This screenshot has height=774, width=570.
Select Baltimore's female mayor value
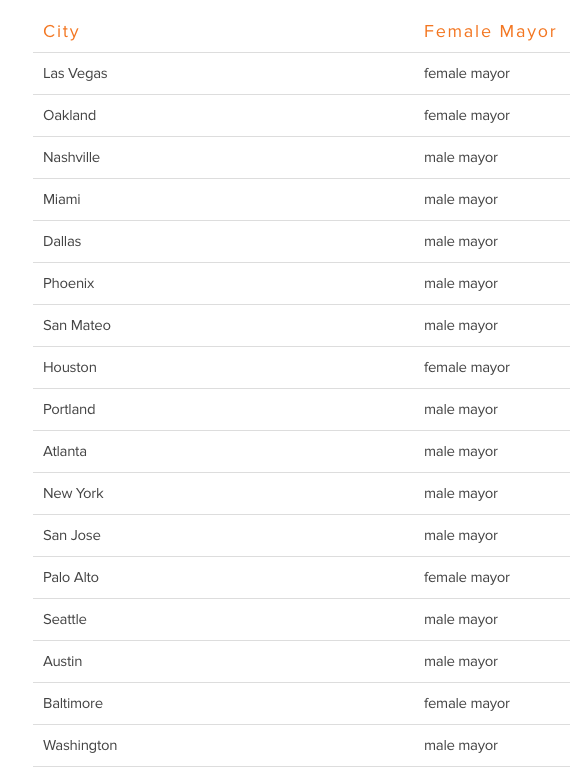point(467,703)
